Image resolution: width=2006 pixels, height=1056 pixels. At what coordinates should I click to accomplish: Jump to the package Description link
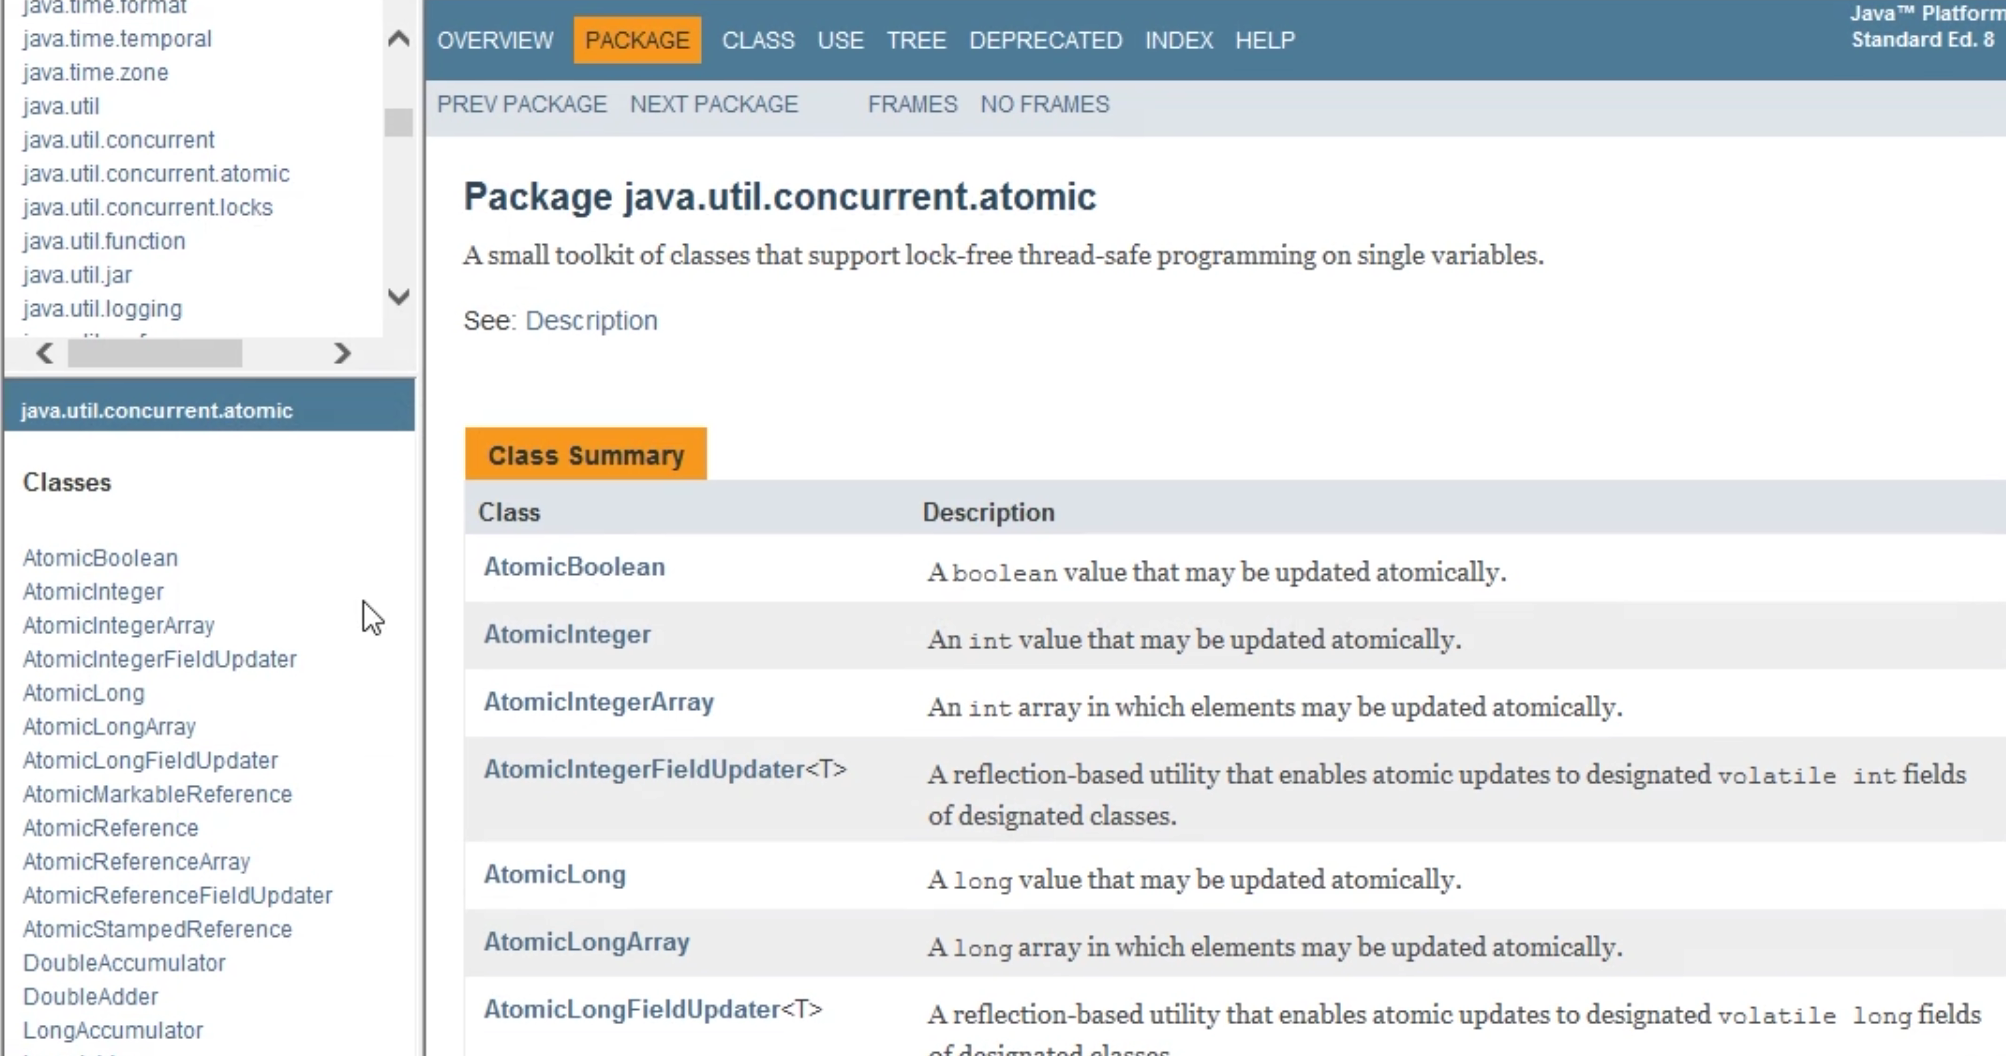[x=591, y=321]
